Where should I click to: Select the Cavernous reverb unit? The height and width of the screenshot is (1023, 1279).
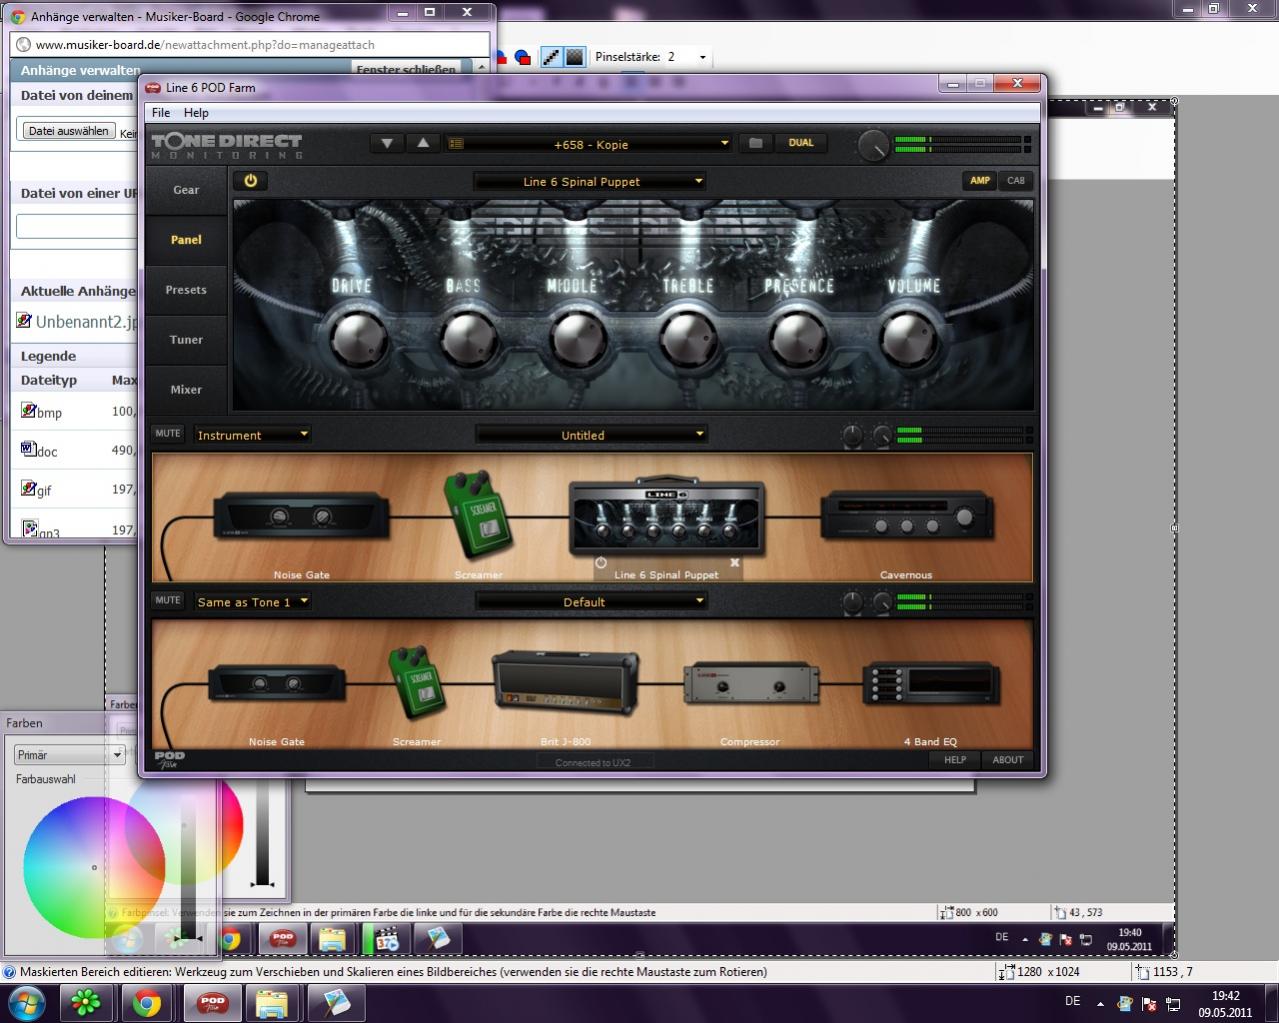coord(906,516)
